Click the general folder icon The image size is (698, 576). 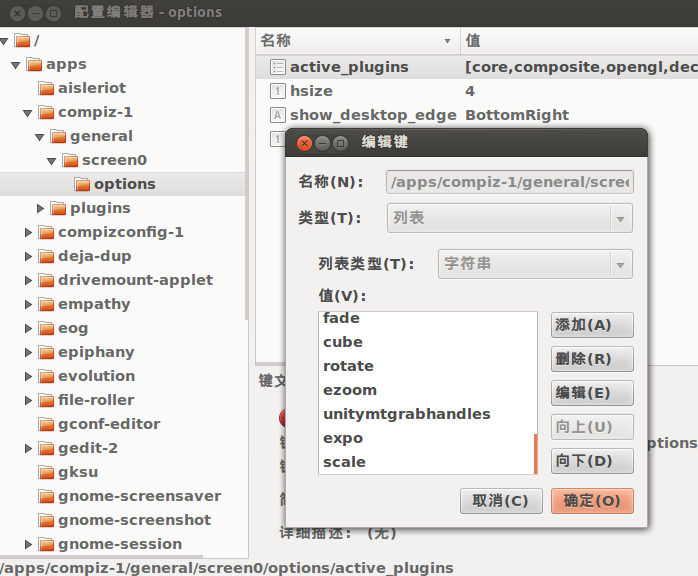click(x=58, y=136)
